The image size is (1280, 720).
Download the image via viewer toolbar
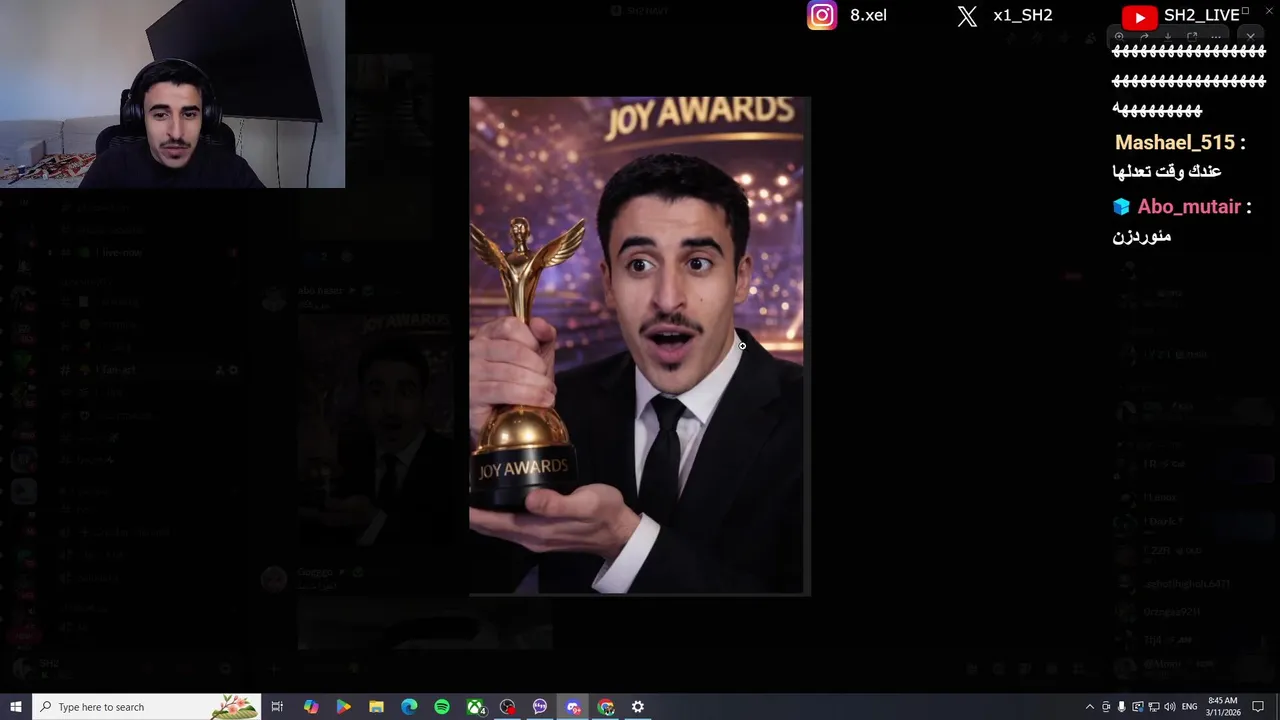point(1168,37)
